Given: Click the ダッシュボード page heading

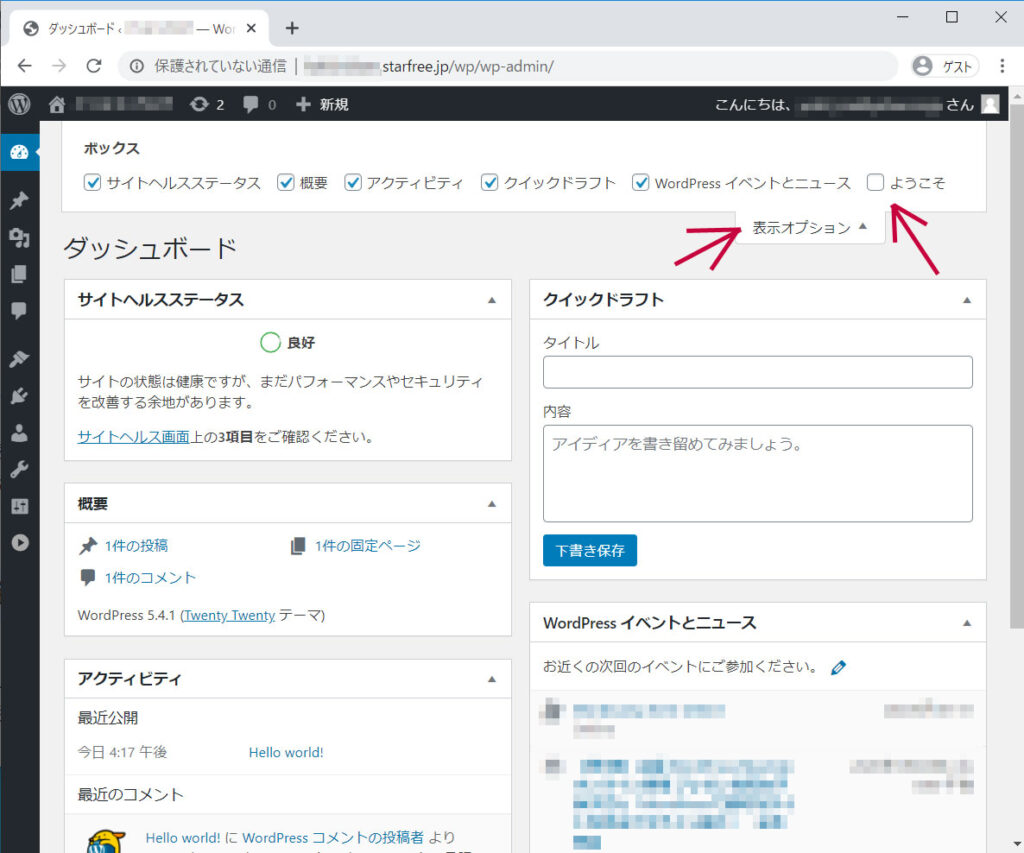Looking at the screenshot, I should [150, 249].
